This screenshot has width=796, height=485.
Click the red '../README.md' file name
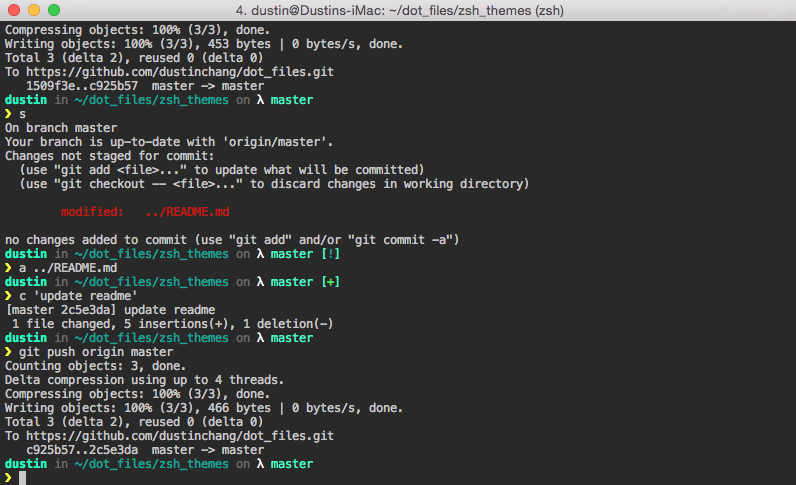(x=187, y=212)
